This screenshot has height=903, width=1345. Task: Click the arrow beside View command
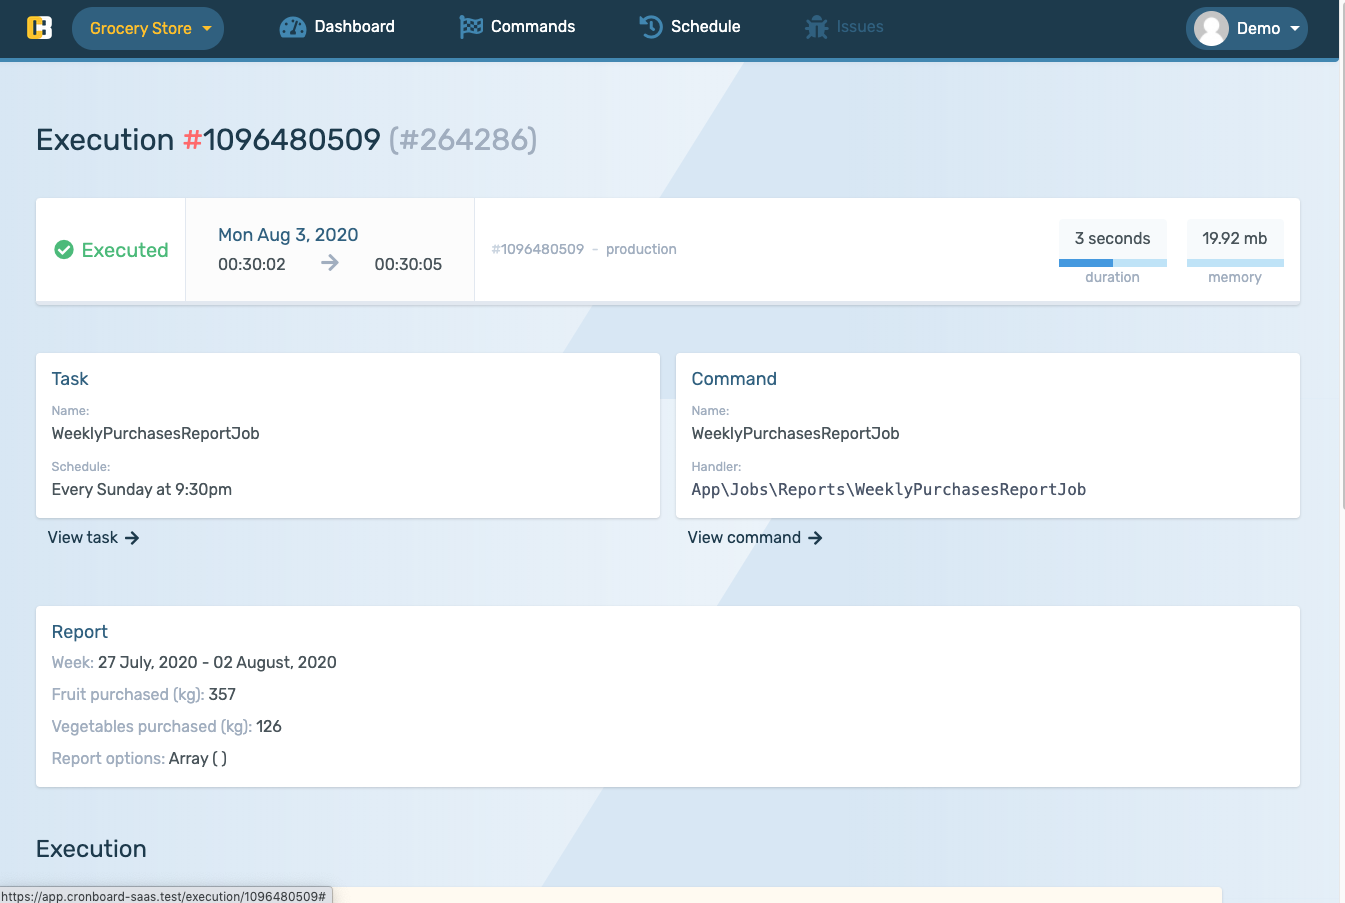(815, 538)
